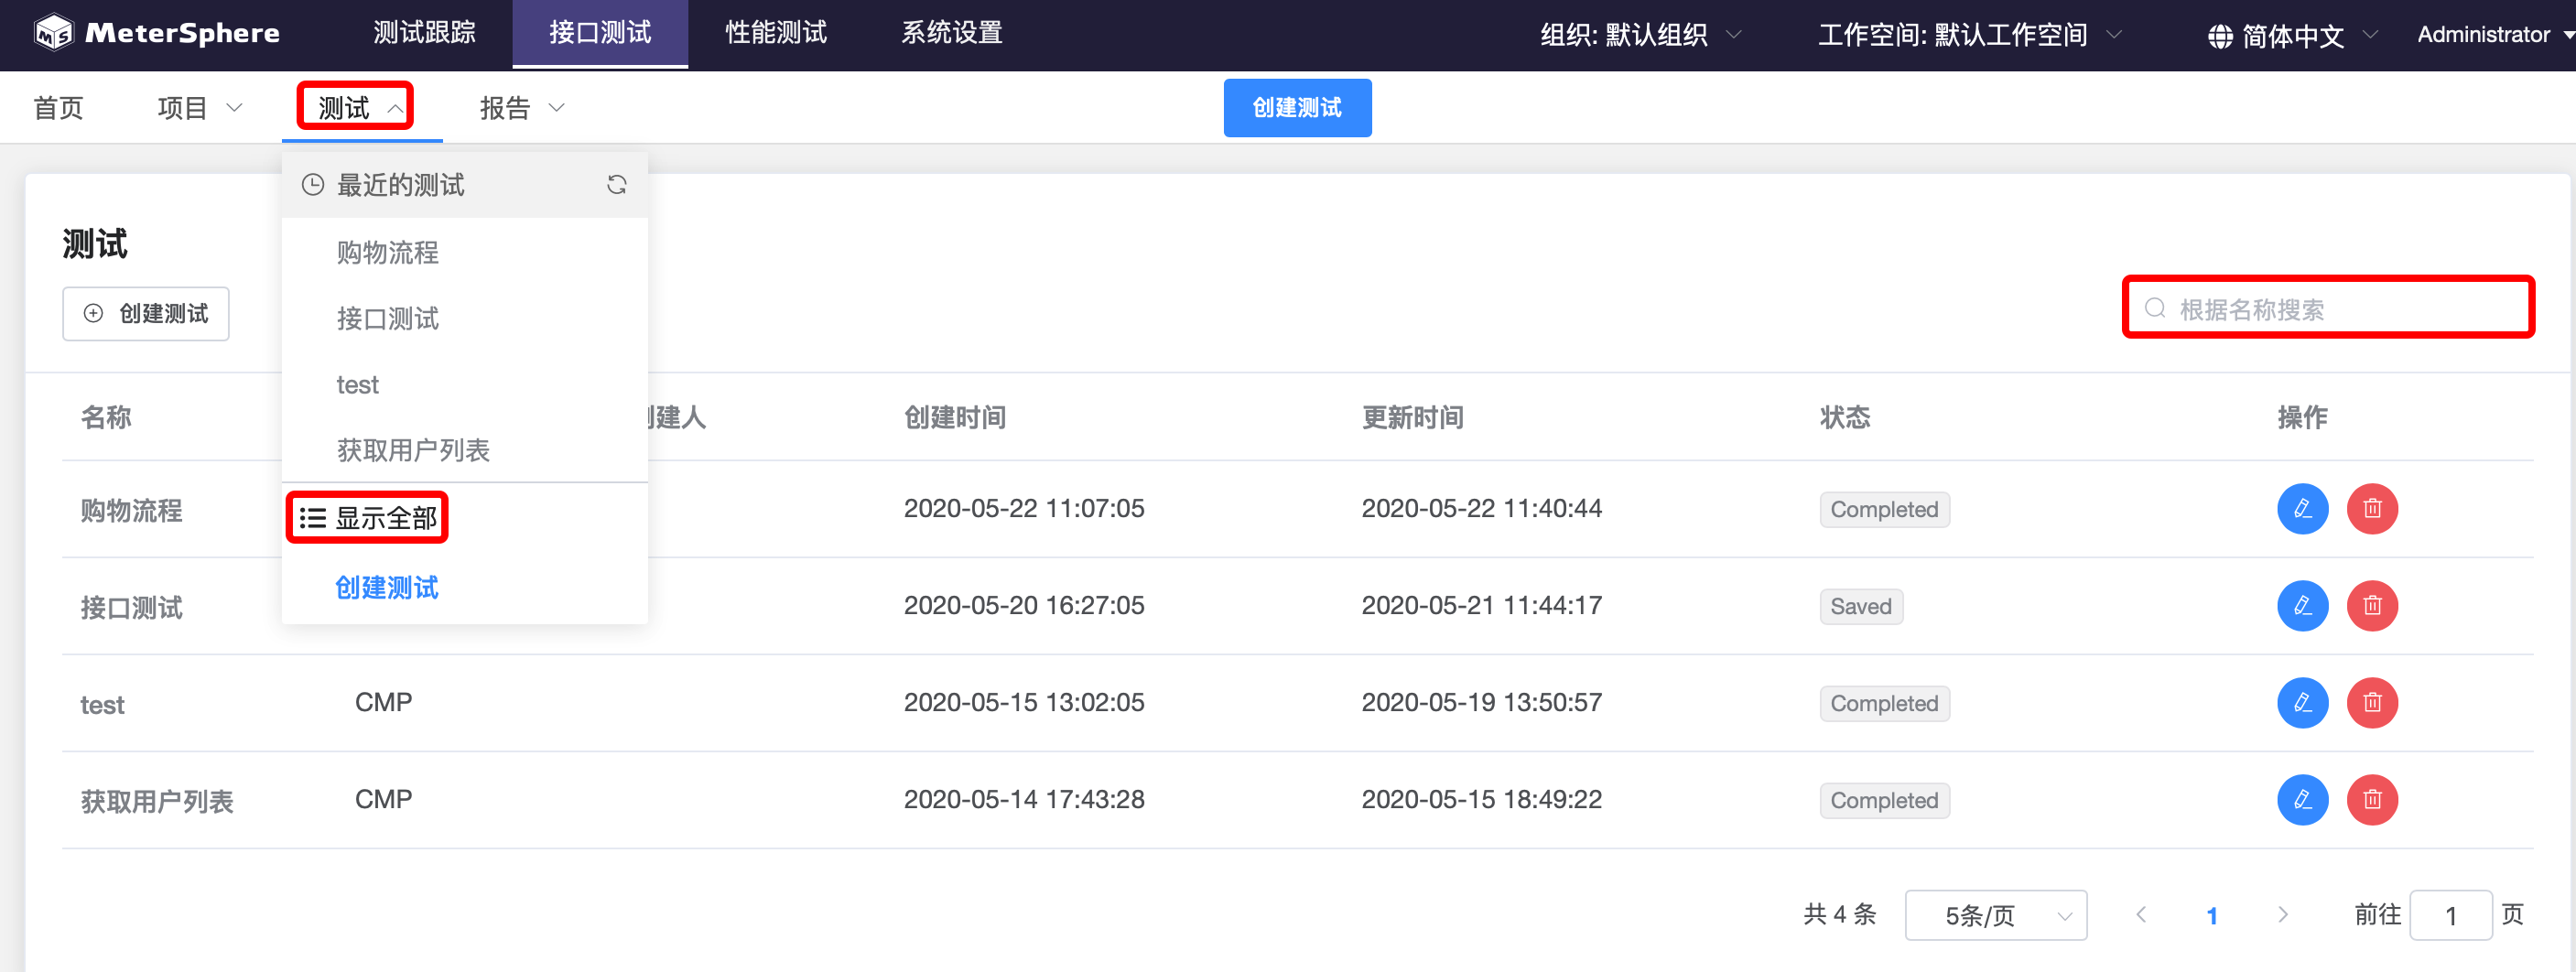Switch to the 性能测试 tab
This screenshot has width=2576, height=972.
point(776,33)
